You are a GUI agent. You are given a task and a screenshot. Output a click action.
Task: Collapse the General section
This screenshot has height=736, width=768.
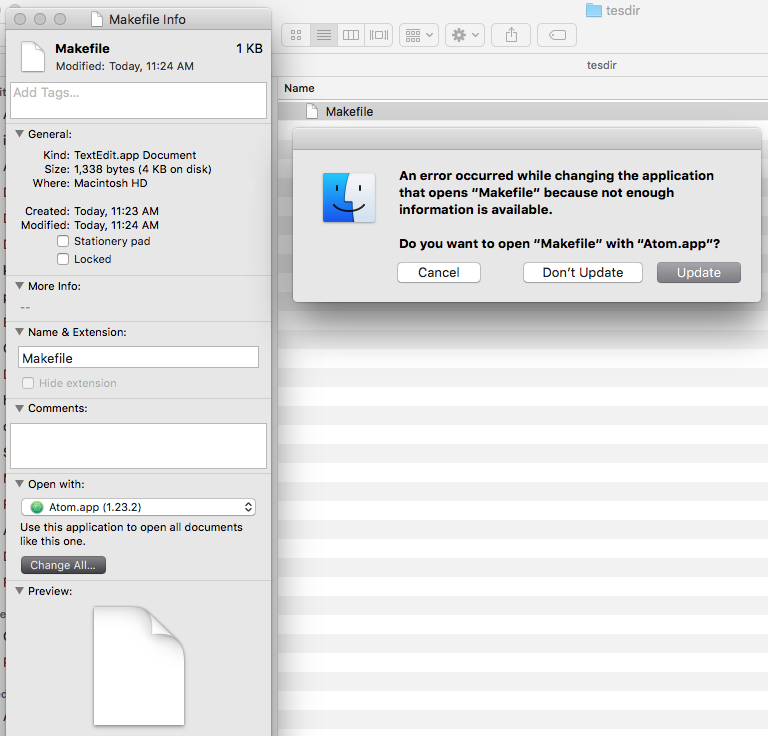[20, 134]
